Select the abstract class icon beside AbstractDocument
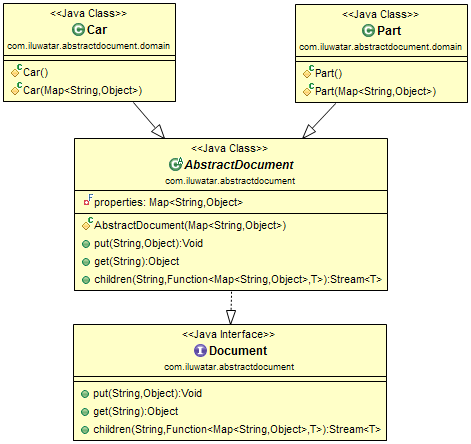 (176, 164)
